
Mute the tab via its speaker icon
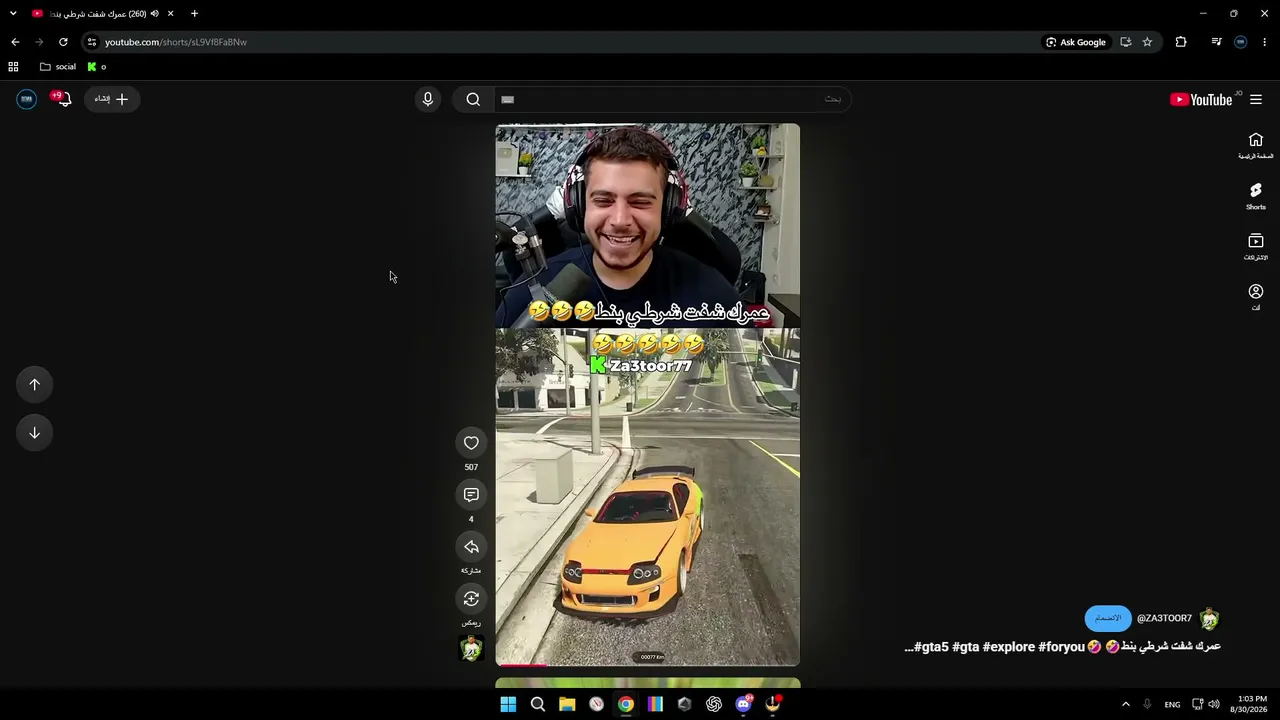[x=155, y=14]
